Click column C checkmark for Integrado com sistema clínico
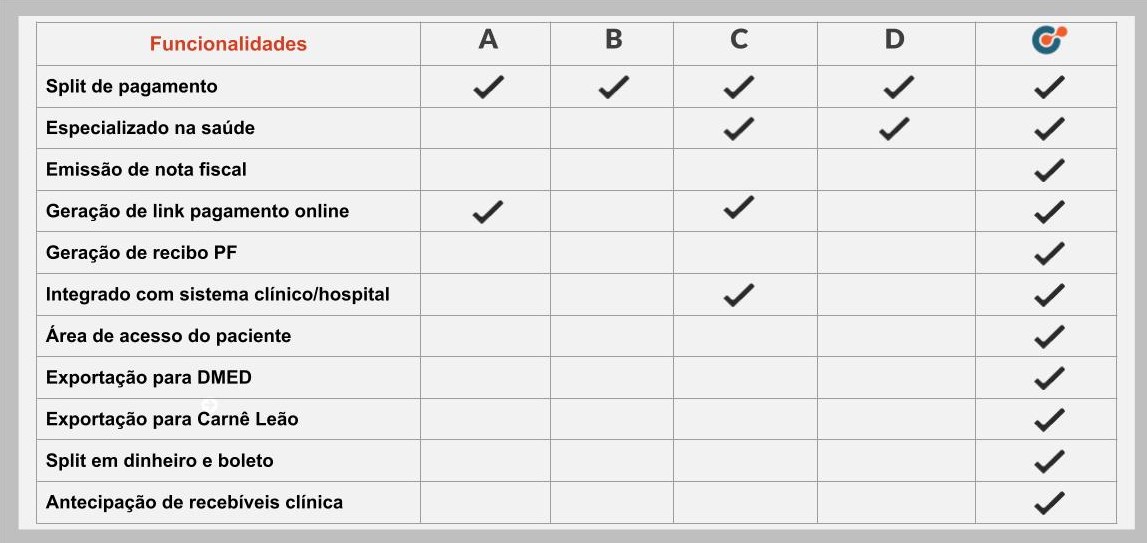The image size is (1147, 543). tap(738, 294)
